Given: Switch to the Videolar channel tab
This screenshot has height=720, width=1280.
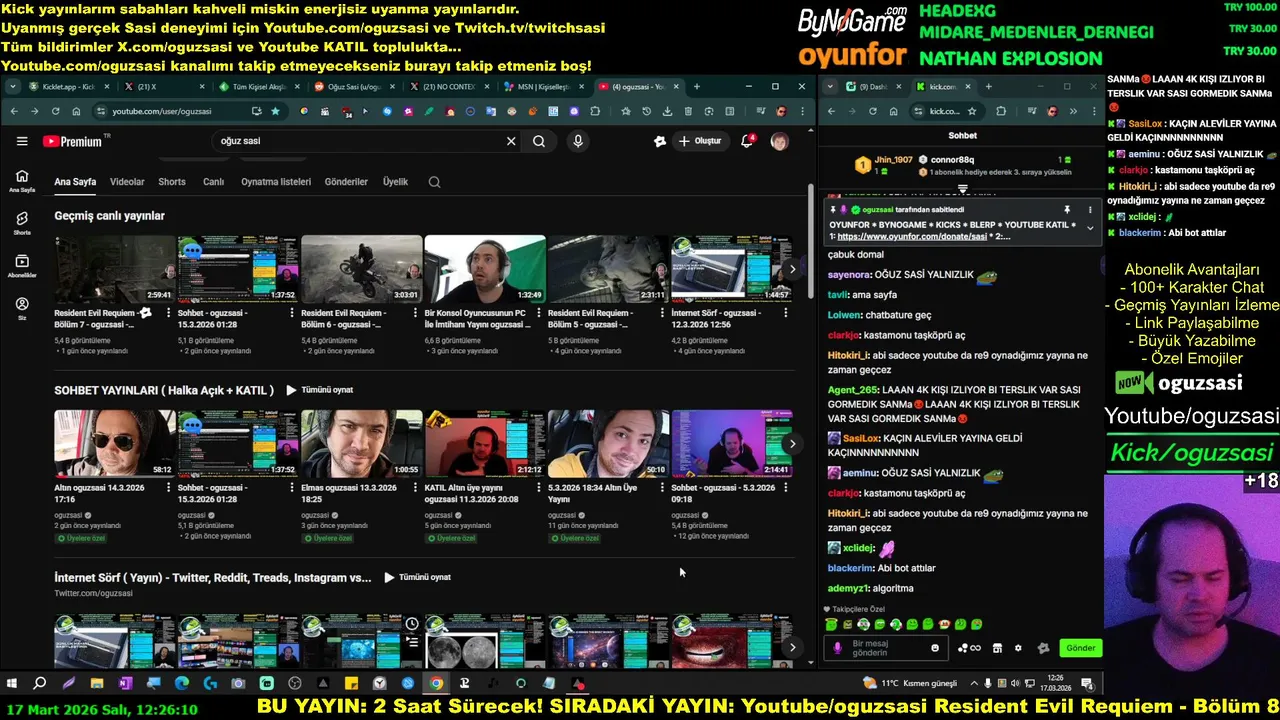Looking at the screenshot, I should tap(127, 182).
